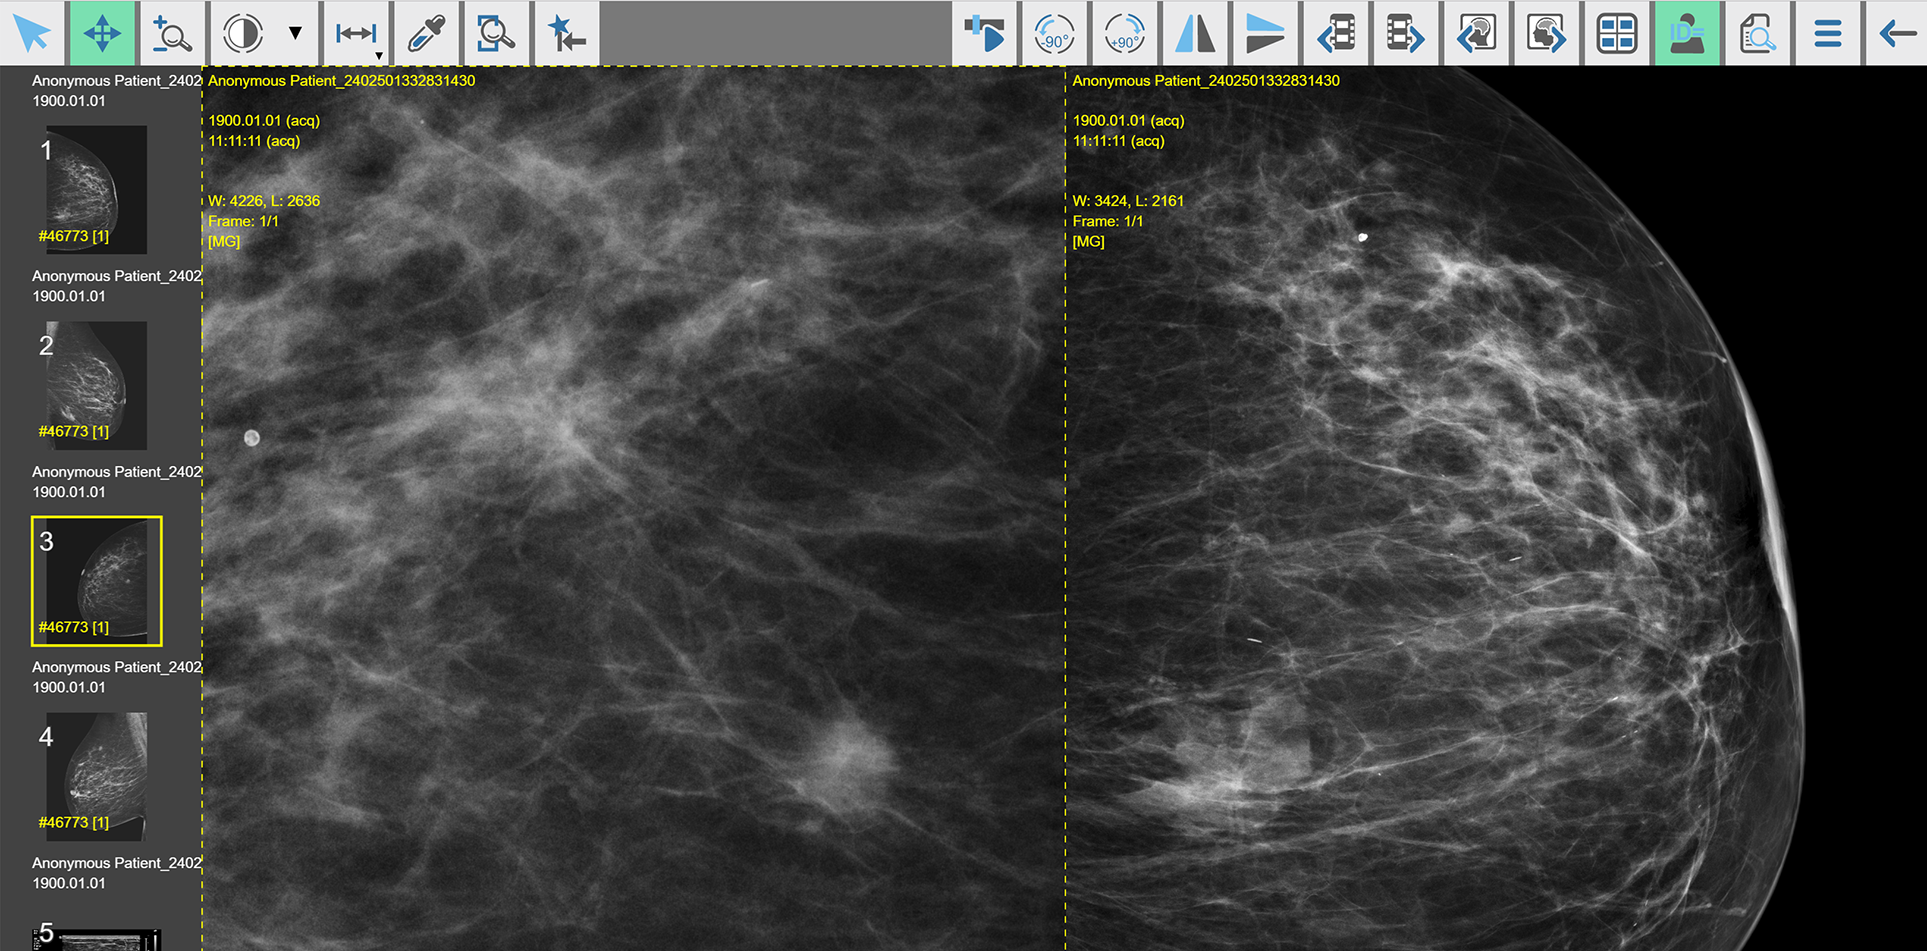
Task: Click 'Frame: 1/1' in right viewport
Action: [x=1107, y=222]
